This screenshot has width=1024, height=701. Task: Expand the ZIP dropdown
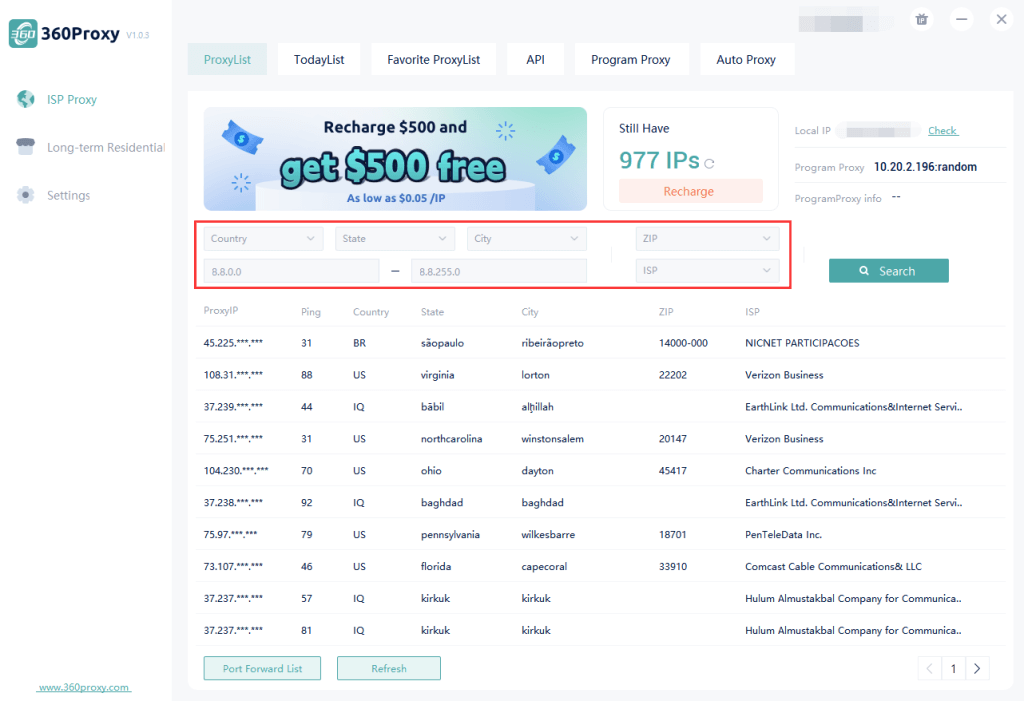[707, 238]
